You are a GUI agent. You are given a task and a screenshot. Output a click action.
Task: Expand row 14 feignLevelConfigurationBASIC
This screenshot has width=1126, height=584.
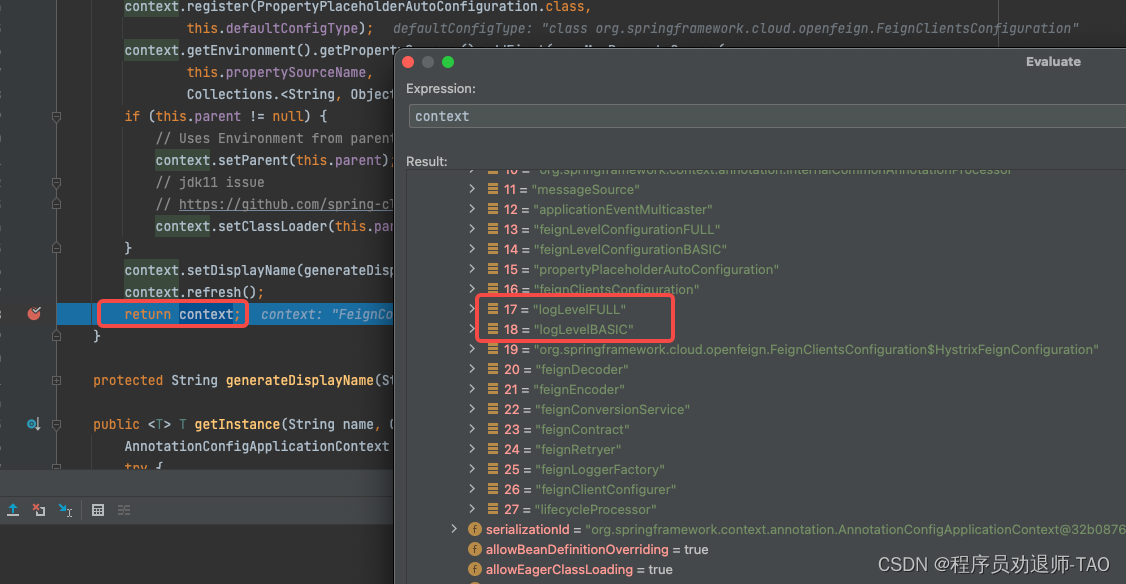click(x=472, y=249)
